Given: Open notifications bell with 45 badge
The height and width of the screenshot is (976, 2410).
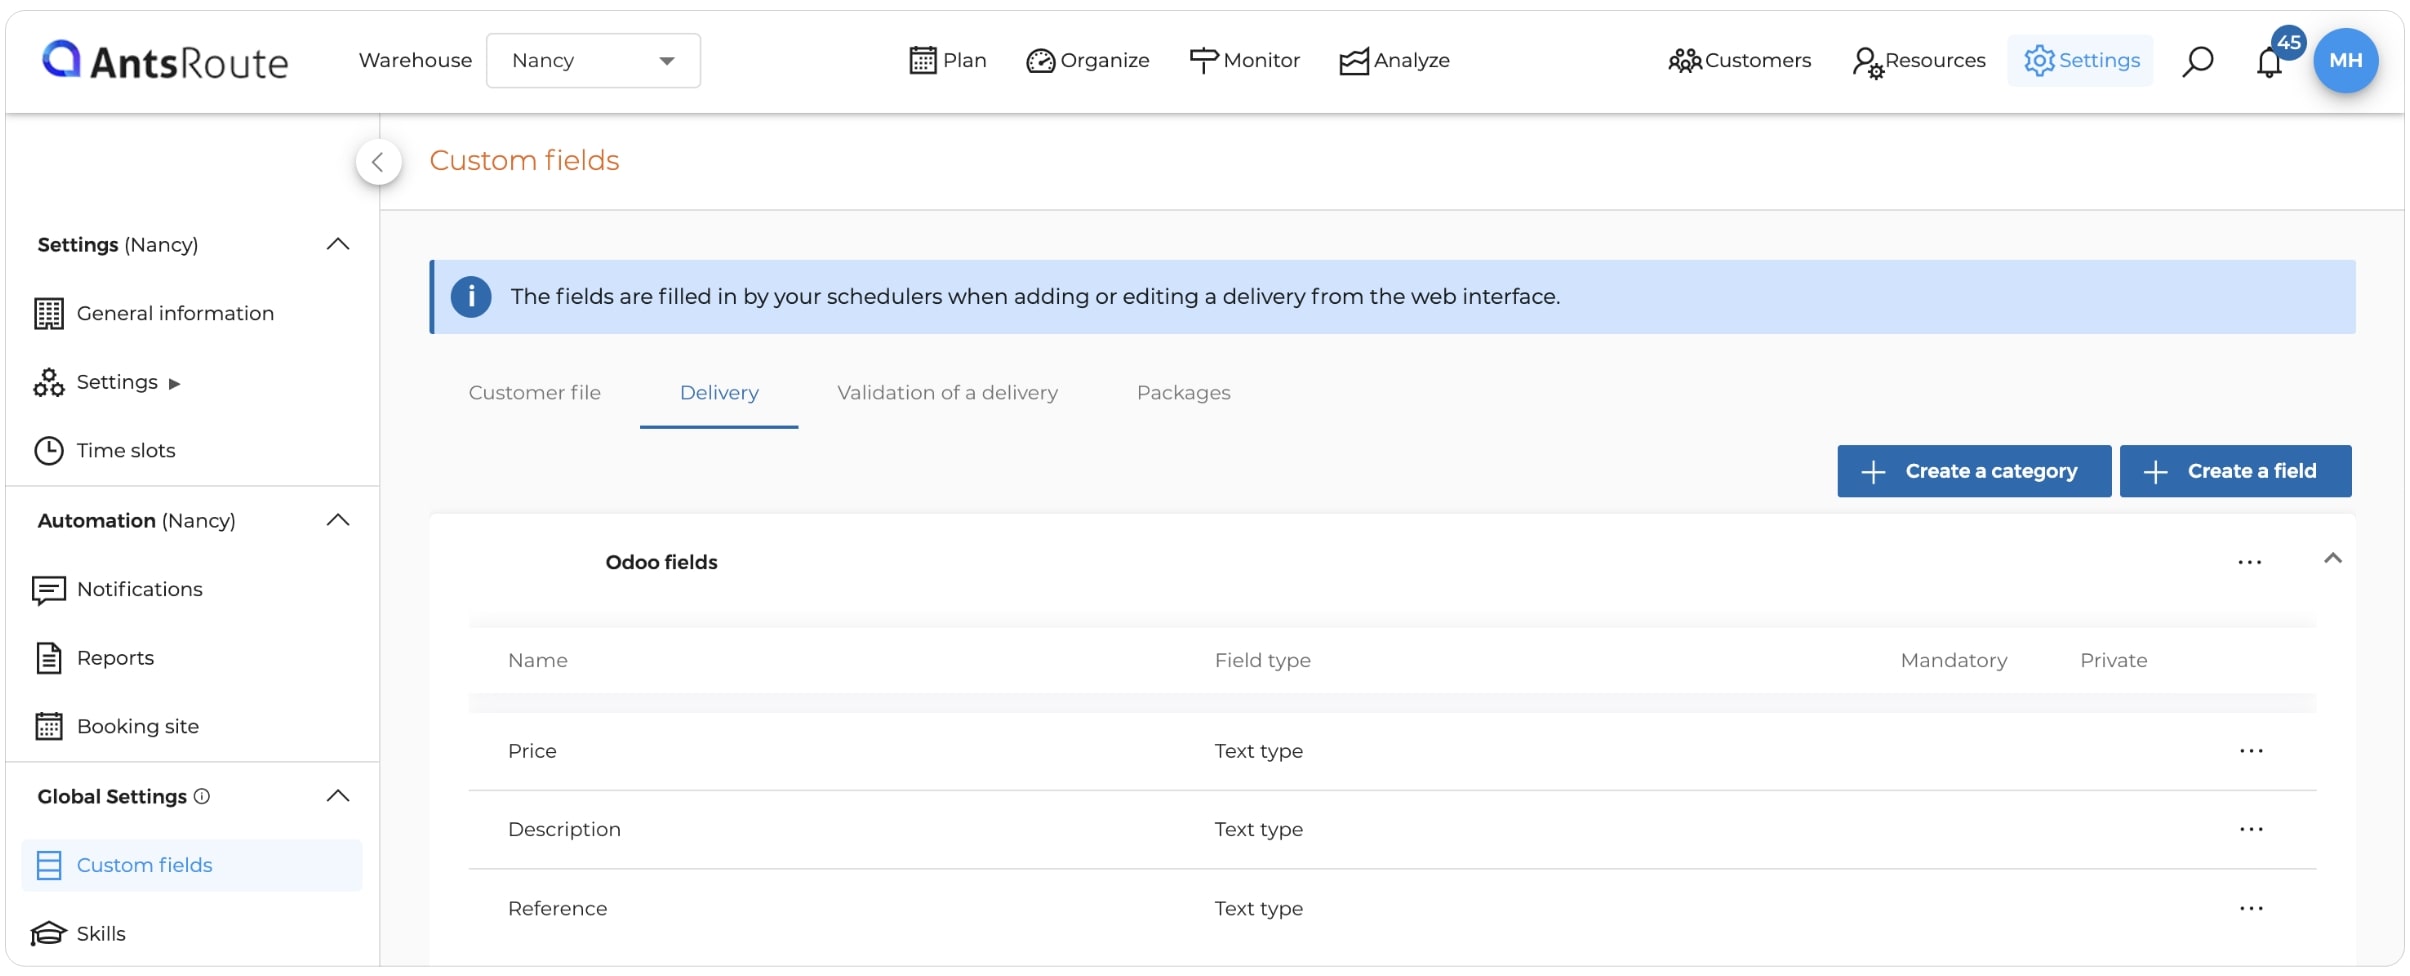Looking at the screenshot, I should pyautogui.click(x=2271, y=60).
